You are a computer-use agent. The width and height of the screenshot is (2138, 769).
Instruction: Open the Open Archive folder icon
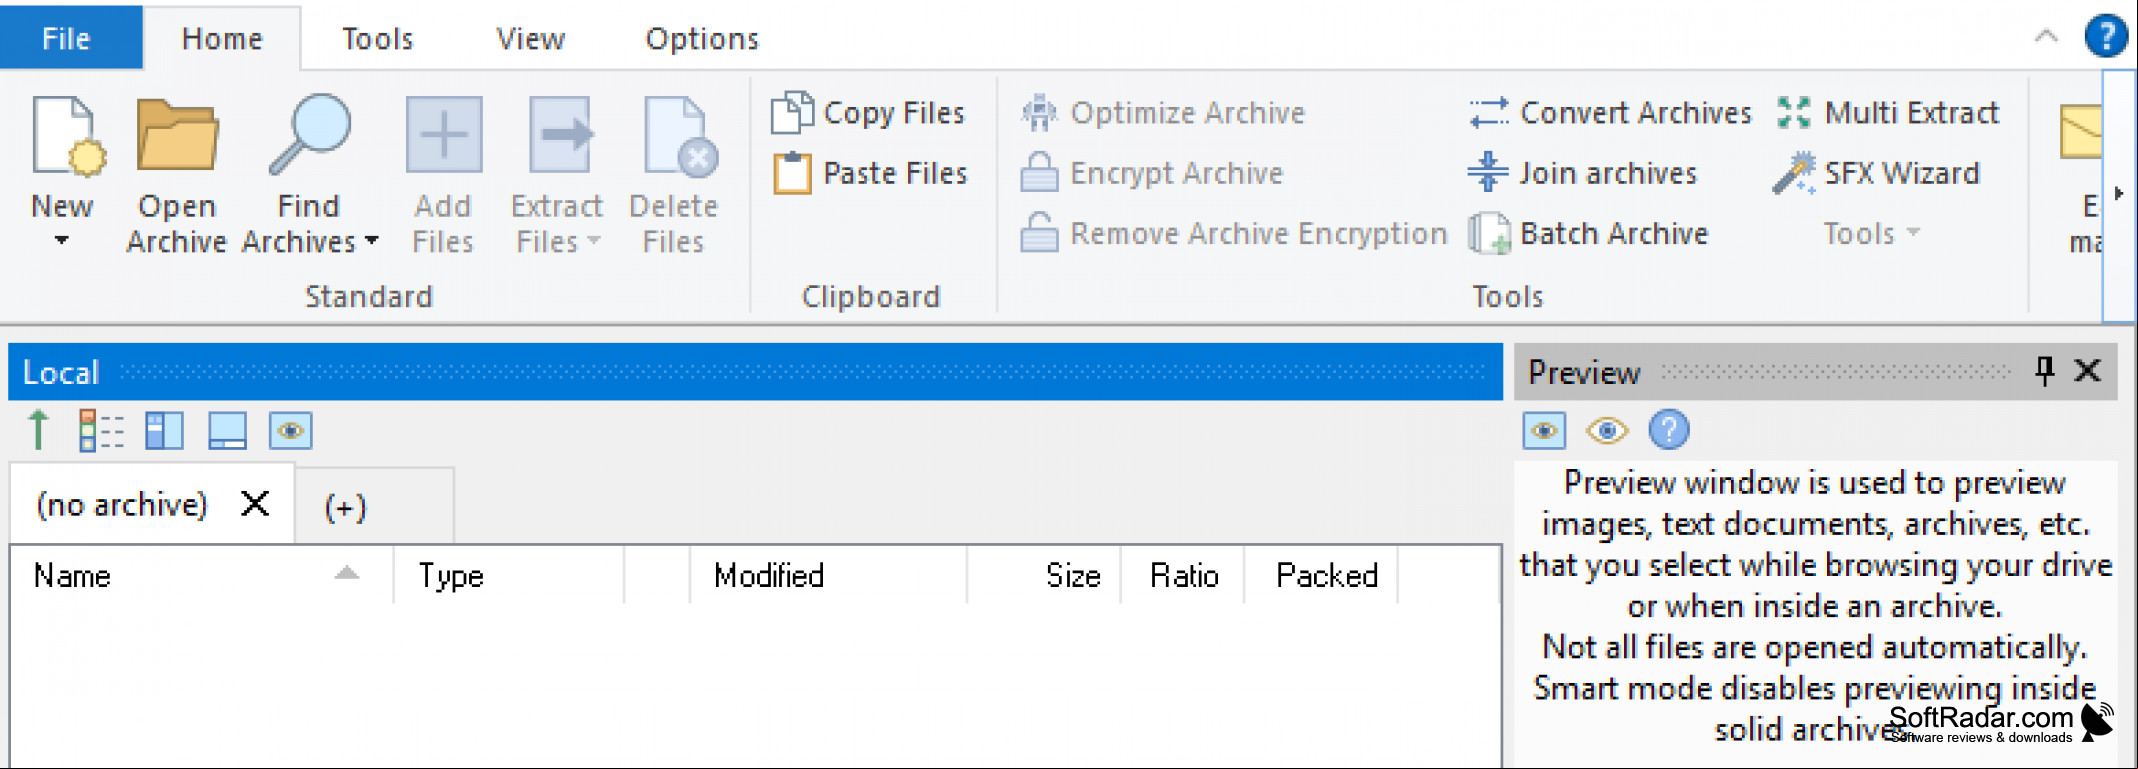coord(177,135)
